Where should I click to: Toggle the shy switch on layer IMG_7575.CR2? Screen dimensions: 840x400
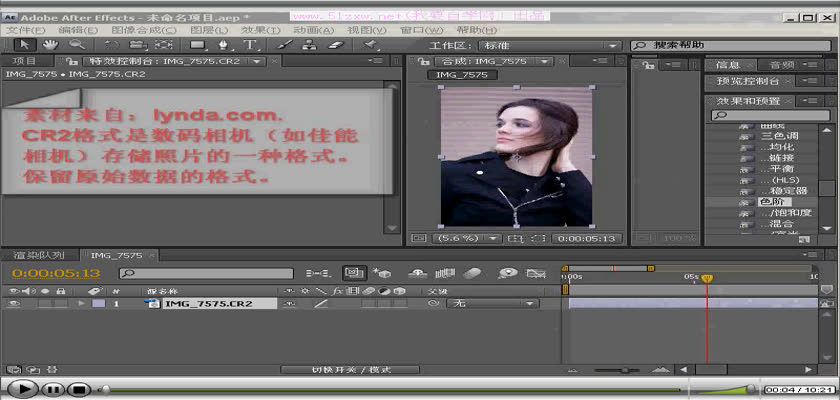point(289,304)
